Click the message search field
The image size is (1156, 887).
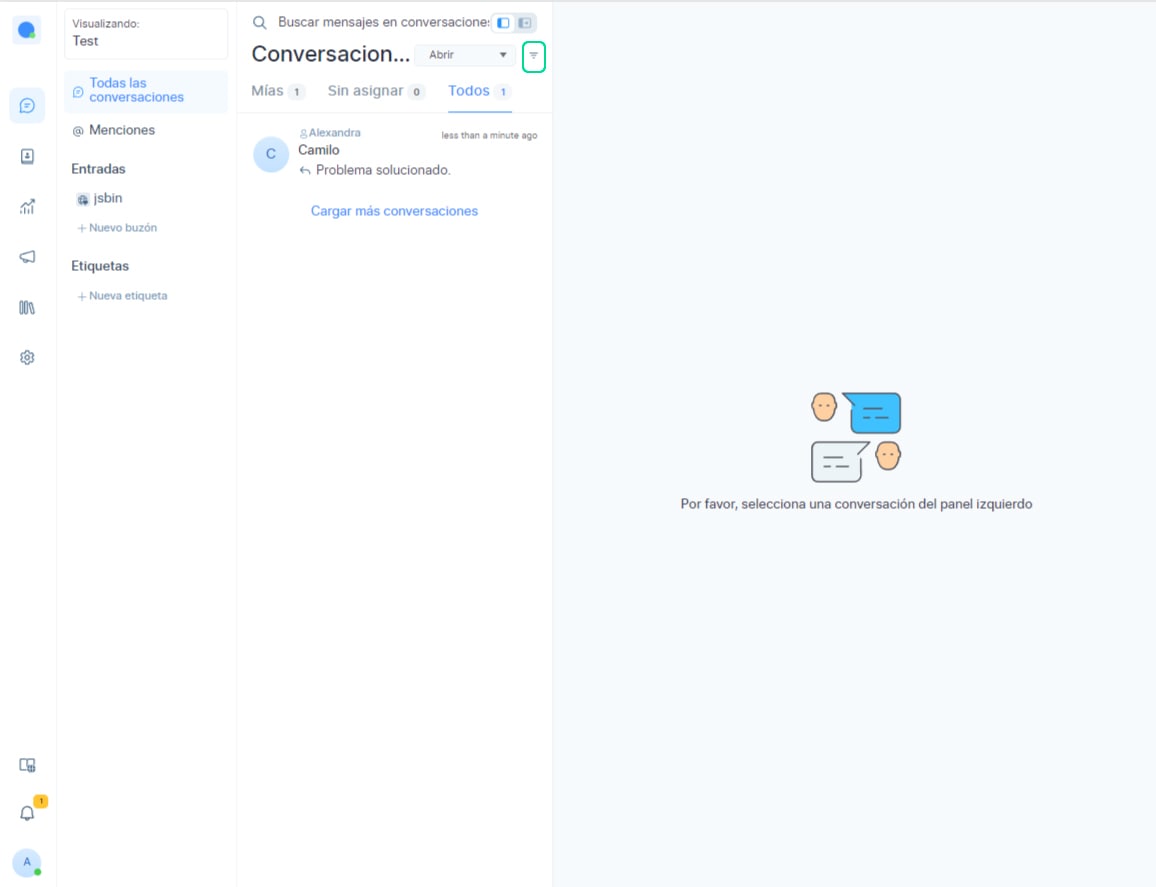click(380, 22)
